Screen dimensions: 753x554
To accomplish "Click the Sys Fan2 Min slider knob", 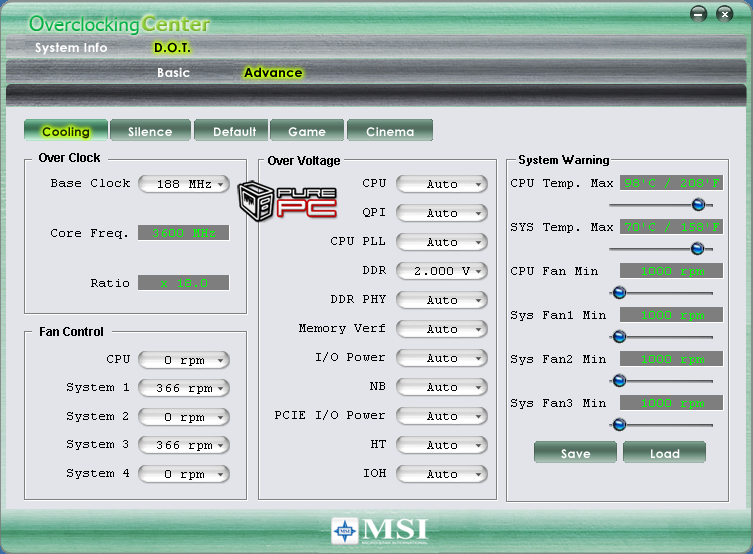I will 619,381.
